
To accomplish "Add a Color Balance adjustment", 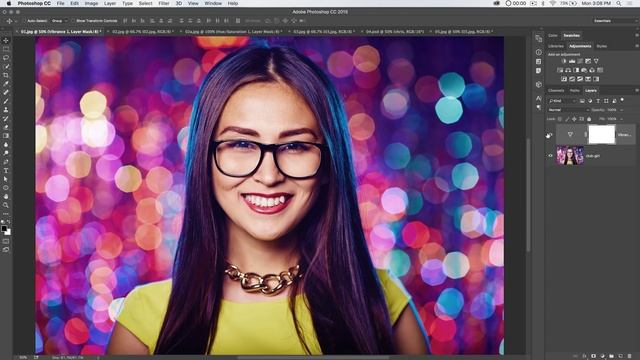I will click(568, 70).
